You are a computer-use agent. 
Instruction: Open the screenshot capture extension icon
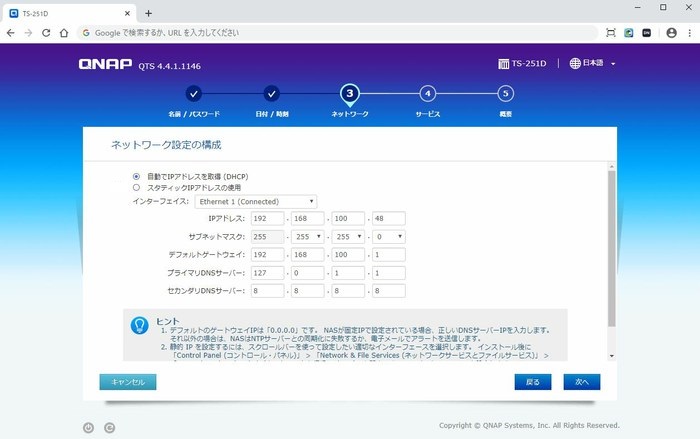point(611,33)
